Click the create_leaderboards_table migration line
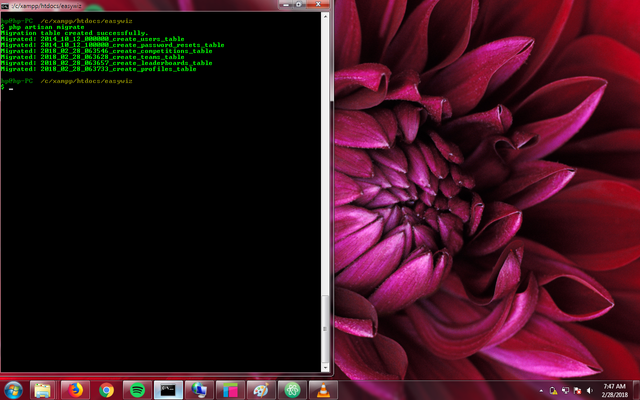Viewport: 640px width, 400px height. click(107, 63)
